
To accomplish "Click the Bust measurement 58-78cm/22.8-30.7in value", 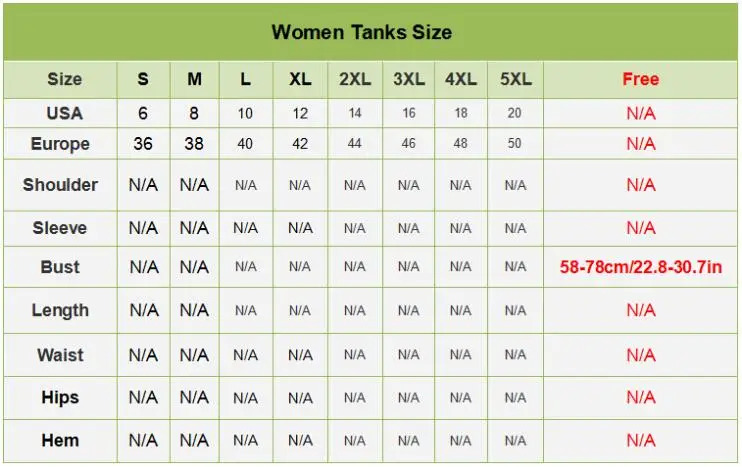I will click(641, 267).
